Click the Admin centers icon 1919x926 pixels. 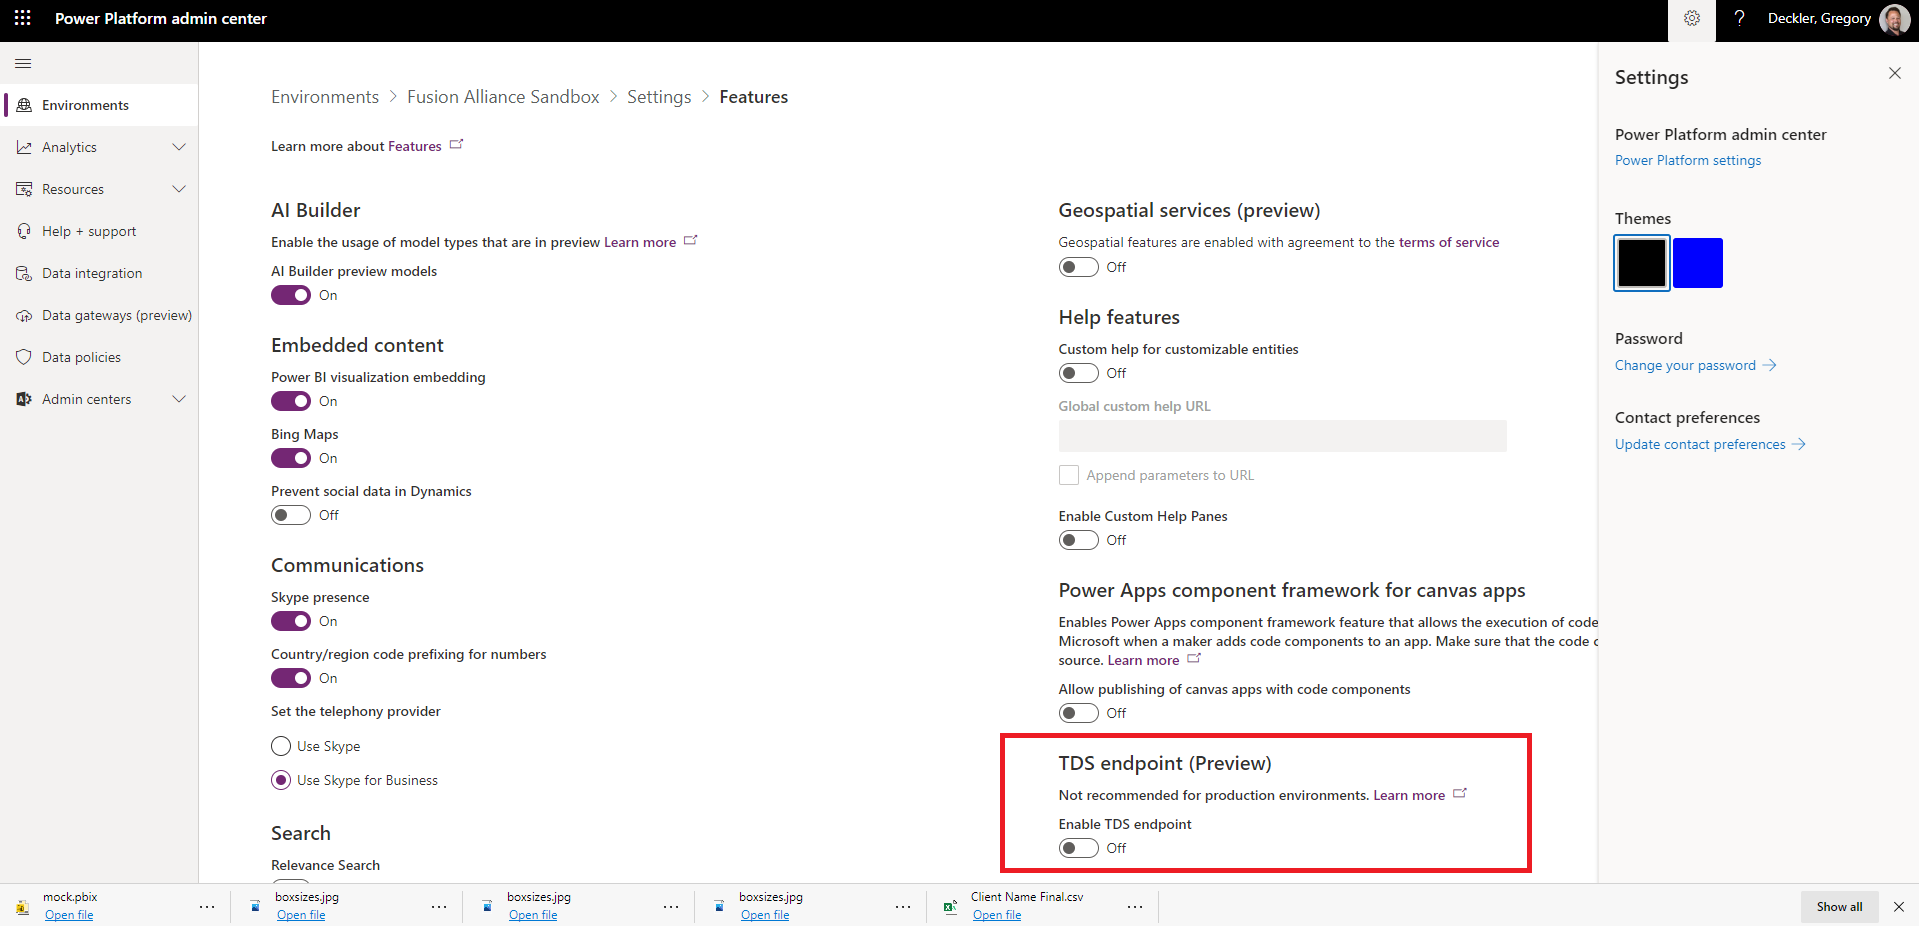click(x=24, y=399)
